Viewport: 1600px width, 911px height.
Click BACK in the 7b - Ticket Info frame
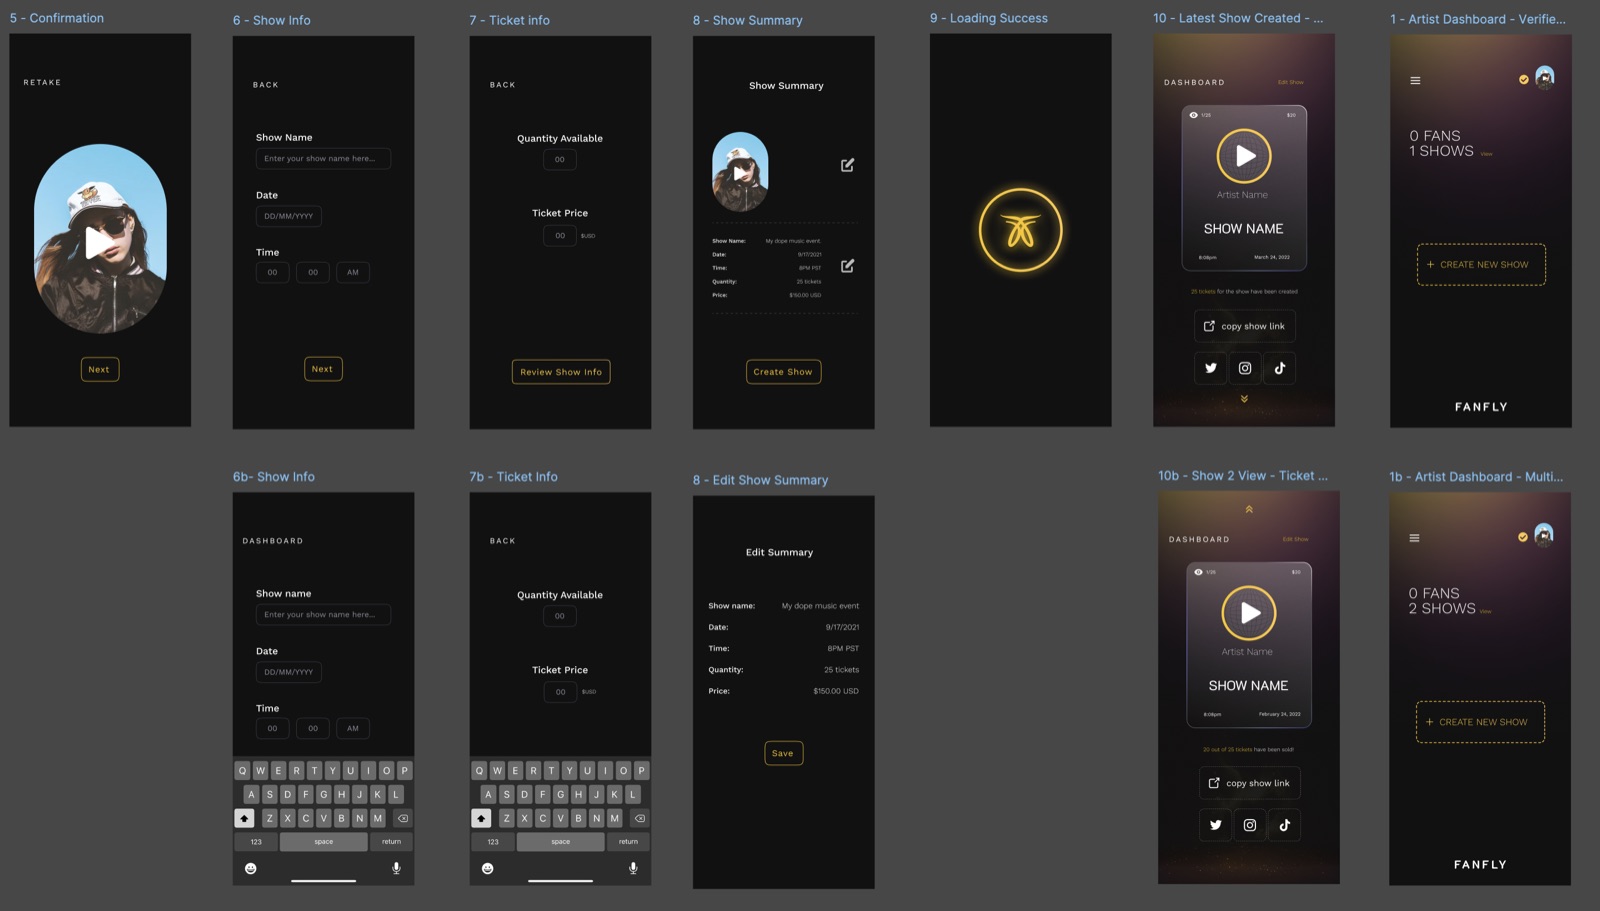pos(502,541)
